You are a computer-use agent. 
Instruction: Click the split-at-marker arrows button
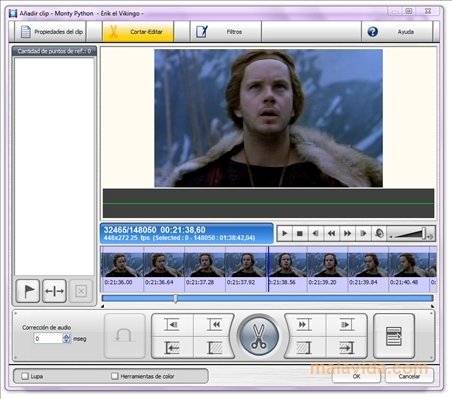tap(54, 291)
